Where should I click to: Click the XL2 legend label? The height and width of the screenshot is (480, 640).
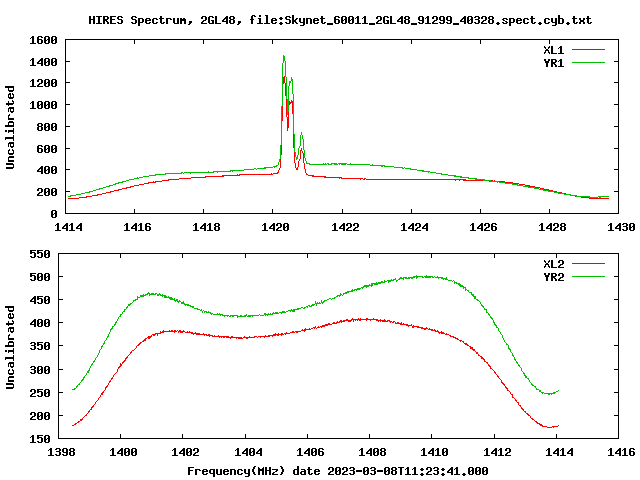pyautogui.click(x=553, y=264)
